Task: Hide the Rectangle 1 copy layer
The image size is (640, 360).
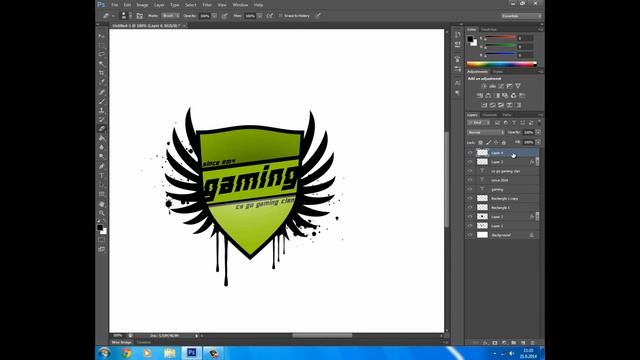Action: pos(470,198)
